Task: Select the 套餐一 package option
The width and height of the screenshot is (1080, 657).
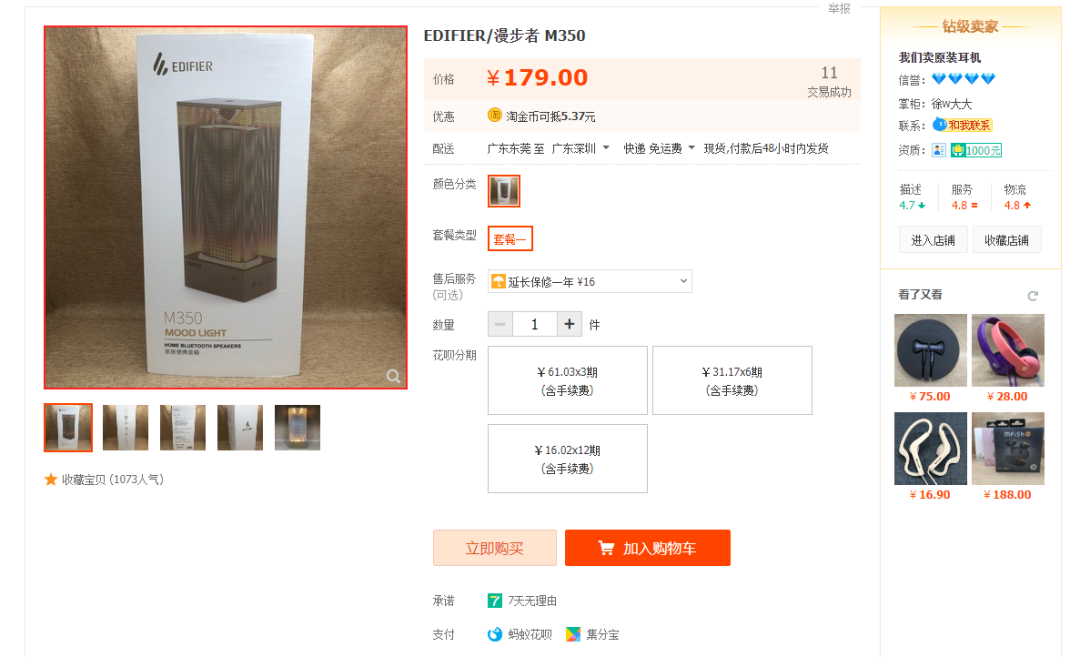Action: tap(510, 239)
